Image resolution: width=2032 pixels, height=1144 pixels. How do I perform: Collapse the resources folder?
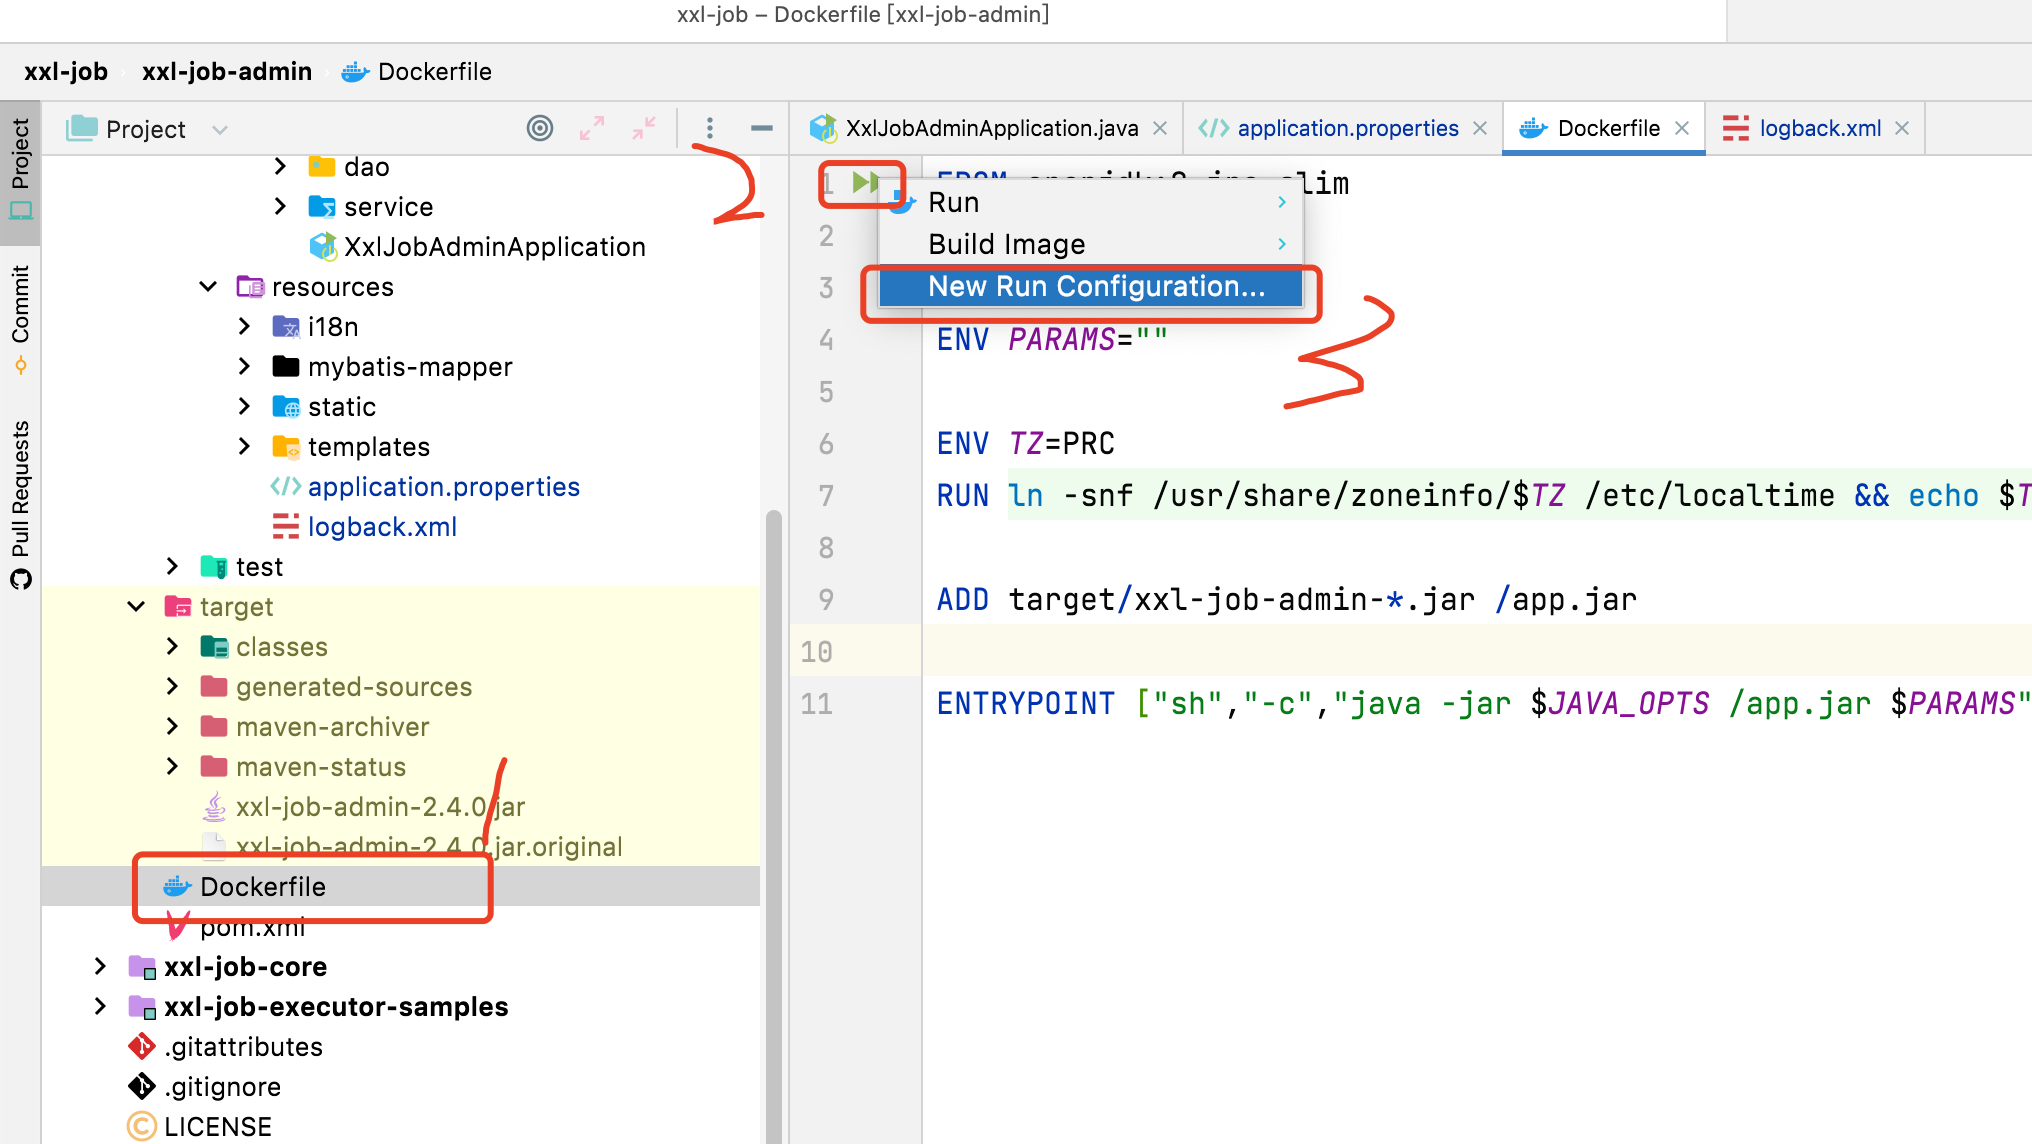(x=208, y=286)
